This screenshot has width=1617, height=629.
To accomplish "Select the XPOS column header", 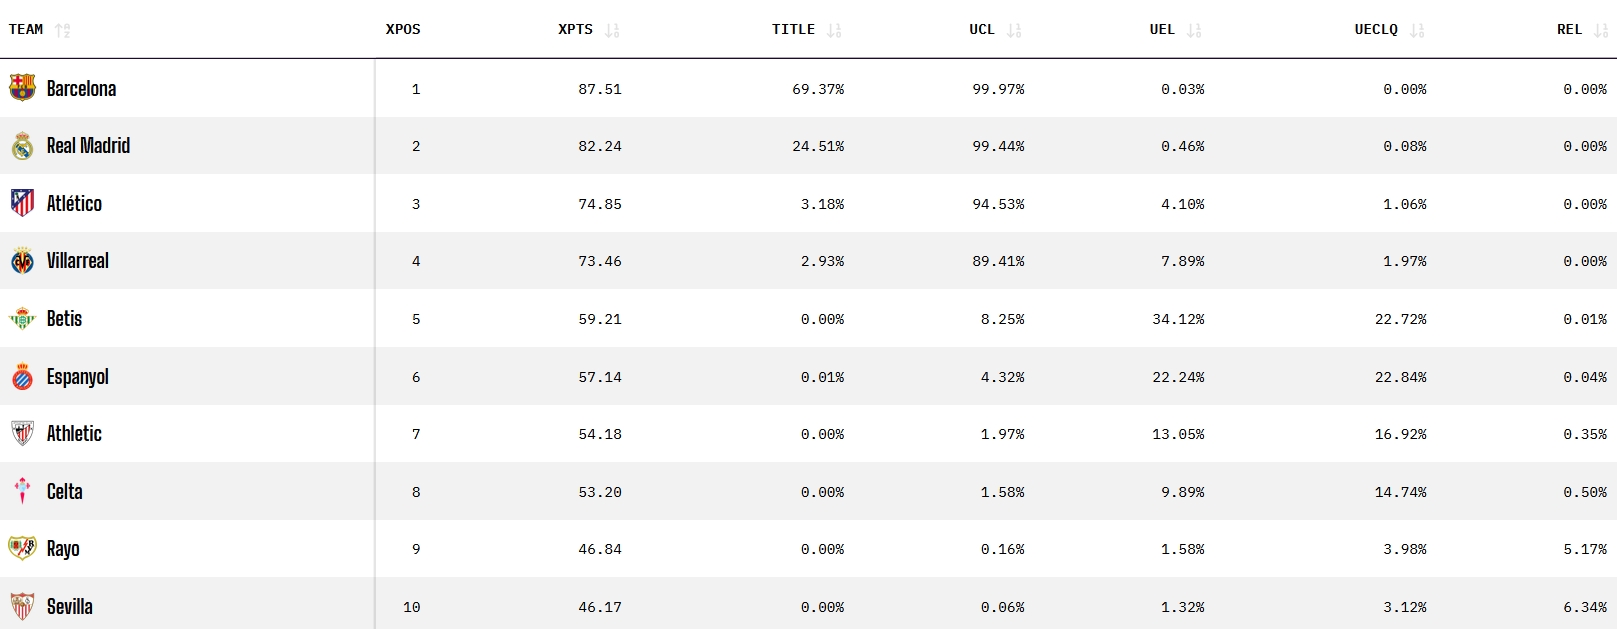I will pyautogui.click(x=403, y=30).
